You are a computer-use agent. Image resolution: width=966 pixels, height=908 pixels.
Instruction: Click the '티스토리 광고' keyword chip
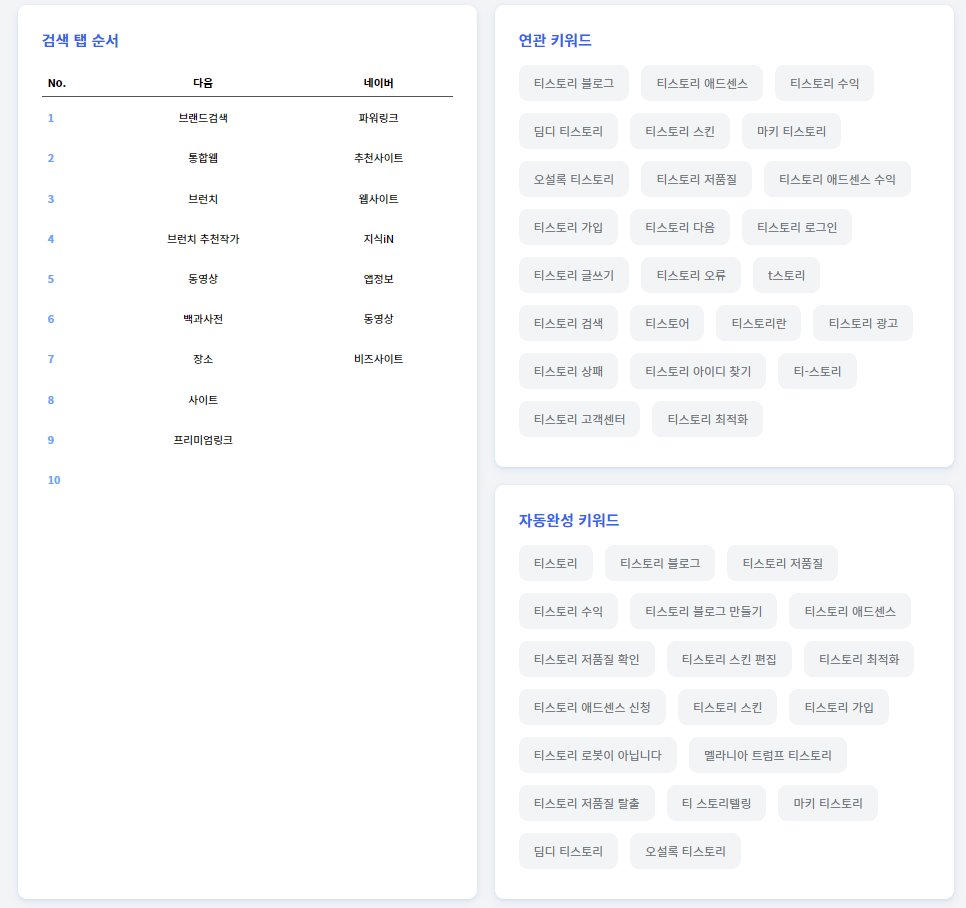click(x=861, y=323)
